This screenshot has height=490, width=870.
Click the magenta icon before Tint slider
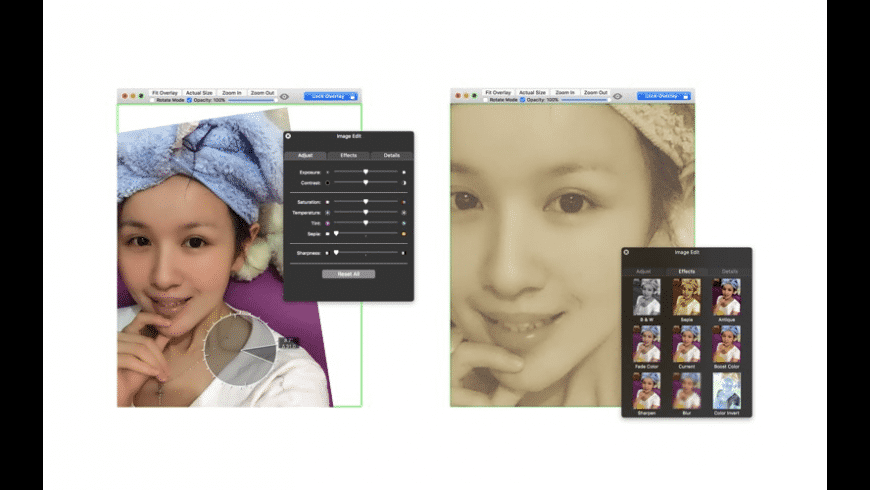[327, 223]
